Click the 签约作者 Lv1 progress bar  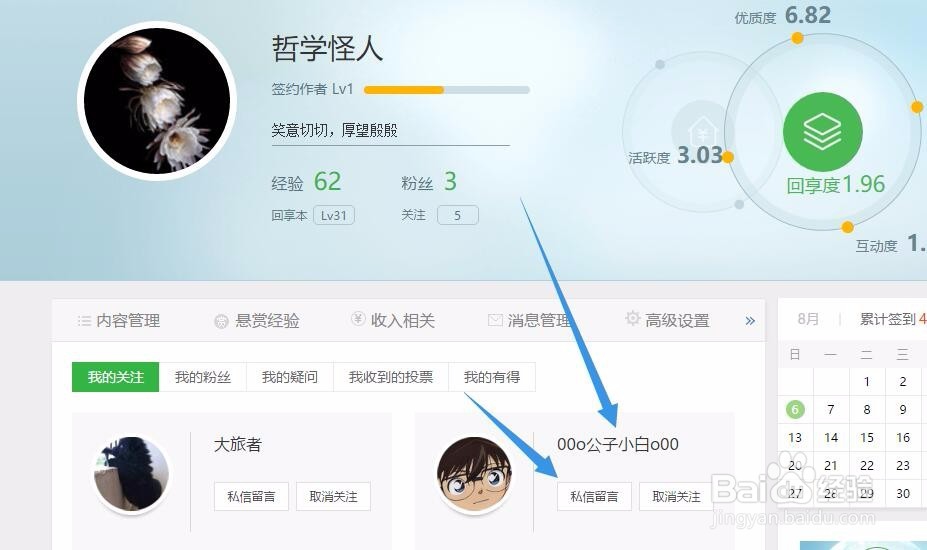pos(446,90)
